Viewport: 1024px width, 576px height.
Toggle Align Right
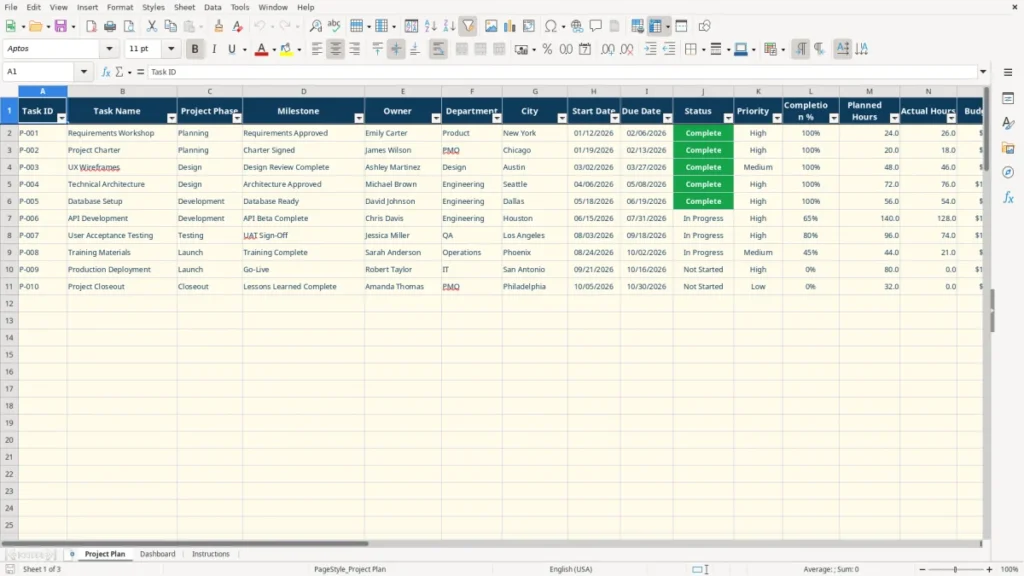(355, 49)
